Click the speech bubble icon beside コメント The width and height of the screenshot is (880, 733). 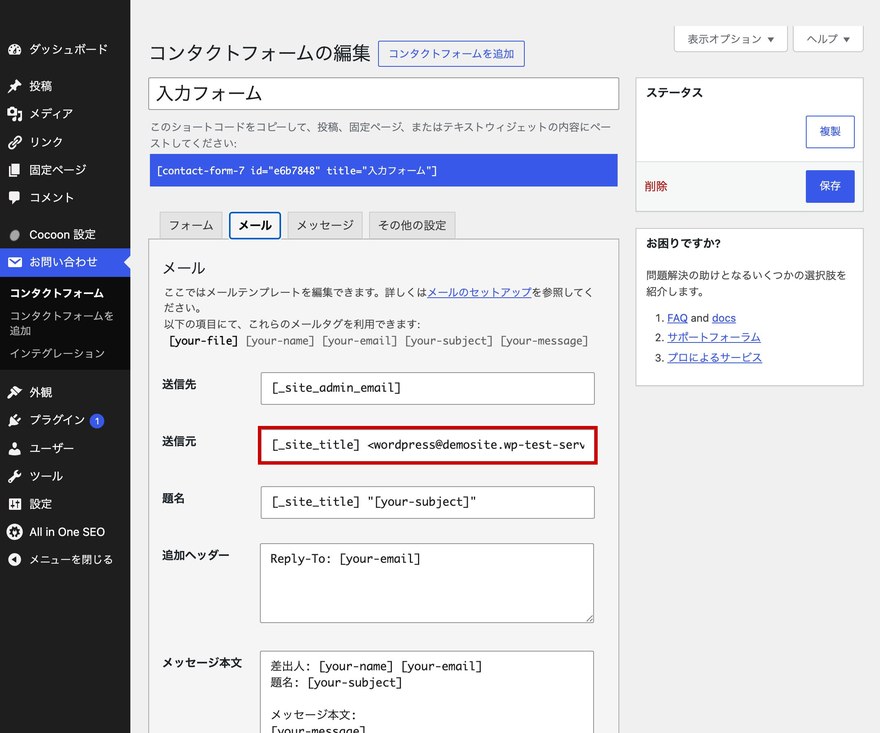click(x=15, y=198)
